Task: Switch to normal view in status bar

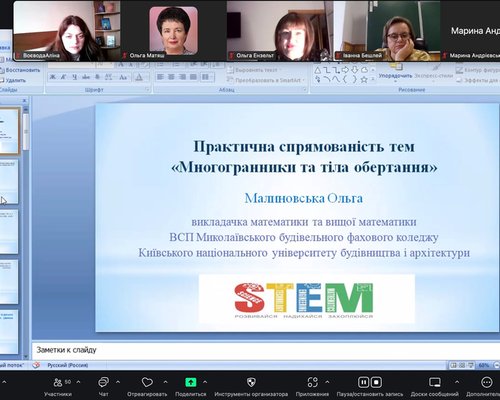Action: tap(453, 365)
